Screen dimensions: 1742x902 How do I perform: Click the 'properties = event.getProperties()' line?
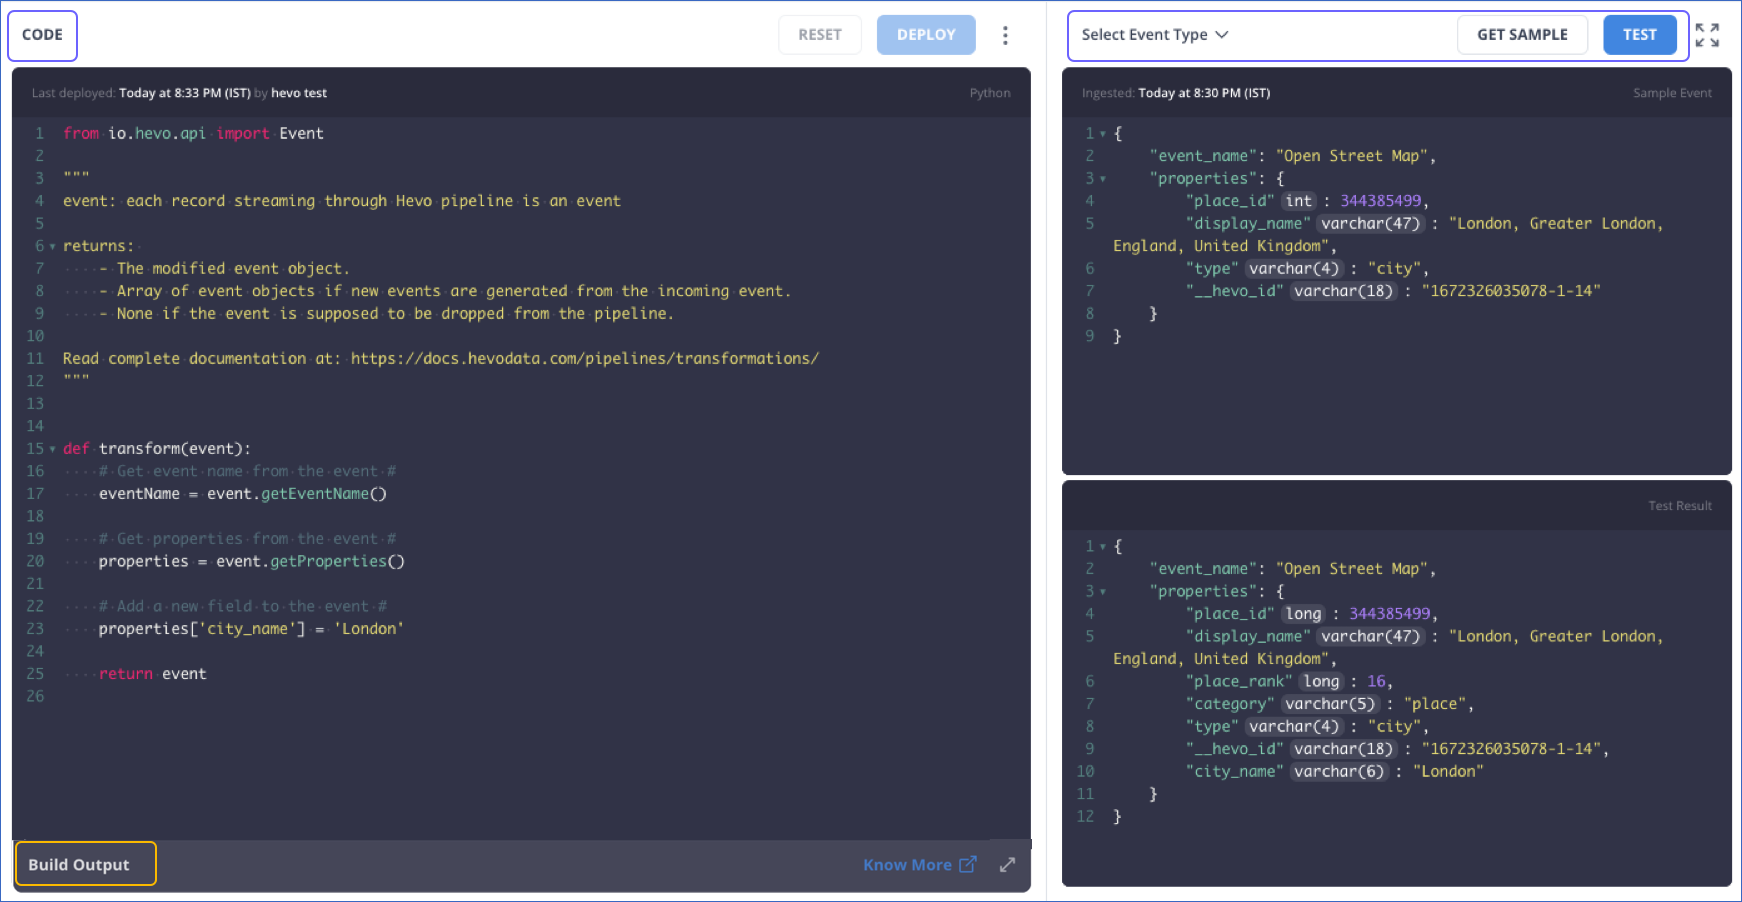(x=251, y=561)
